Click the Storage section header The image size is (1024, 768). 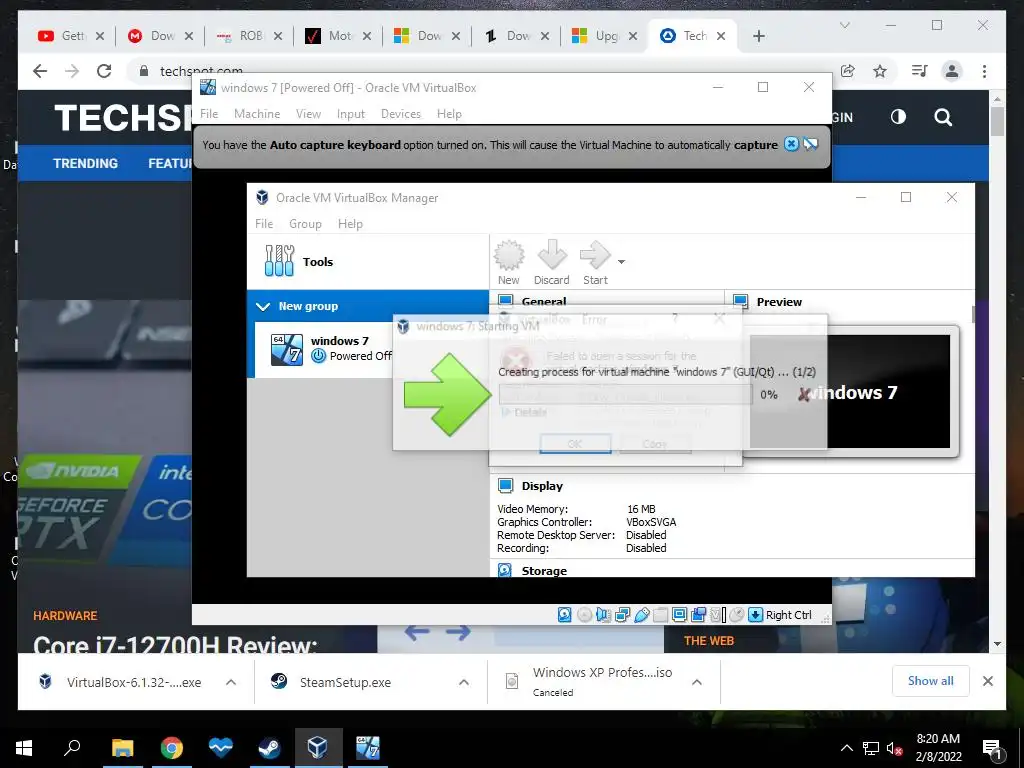click(x=544, y=571)
